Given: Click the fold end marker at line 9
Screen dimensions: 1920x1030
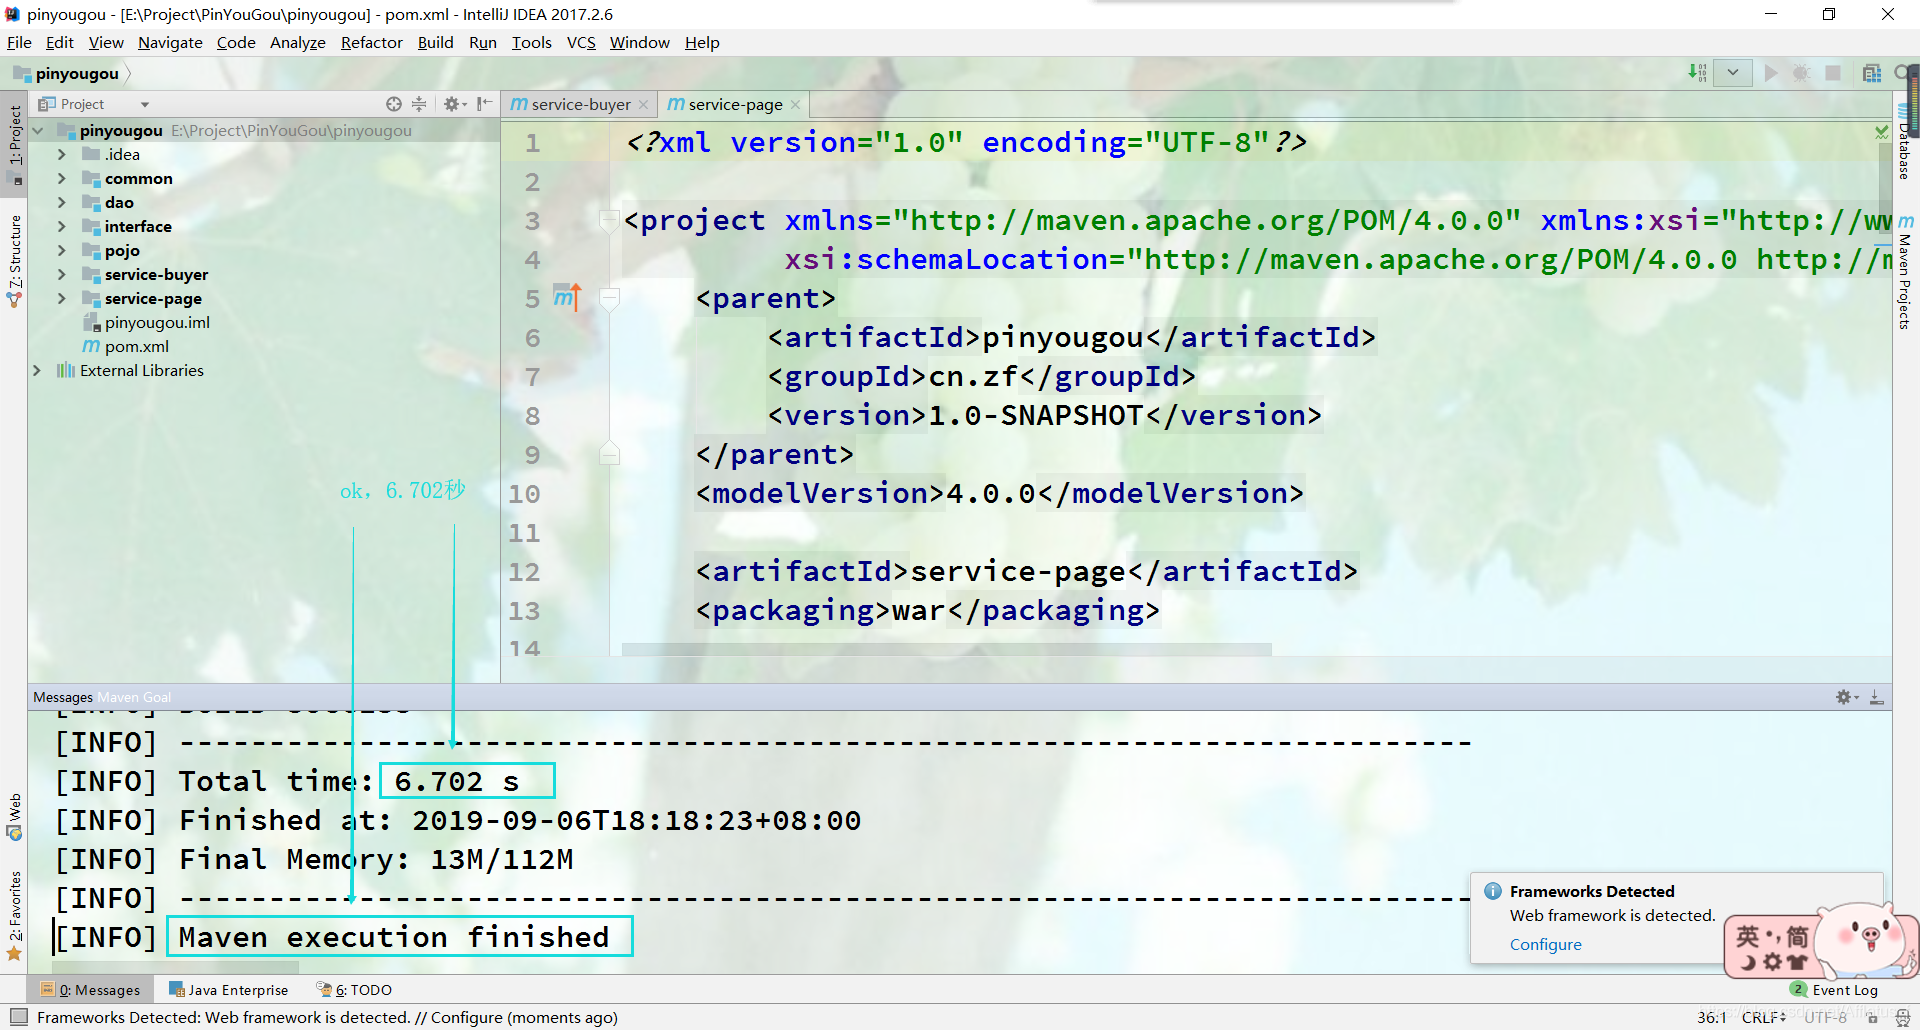Looking at the screenshot, I should click(x=609, y=454).
